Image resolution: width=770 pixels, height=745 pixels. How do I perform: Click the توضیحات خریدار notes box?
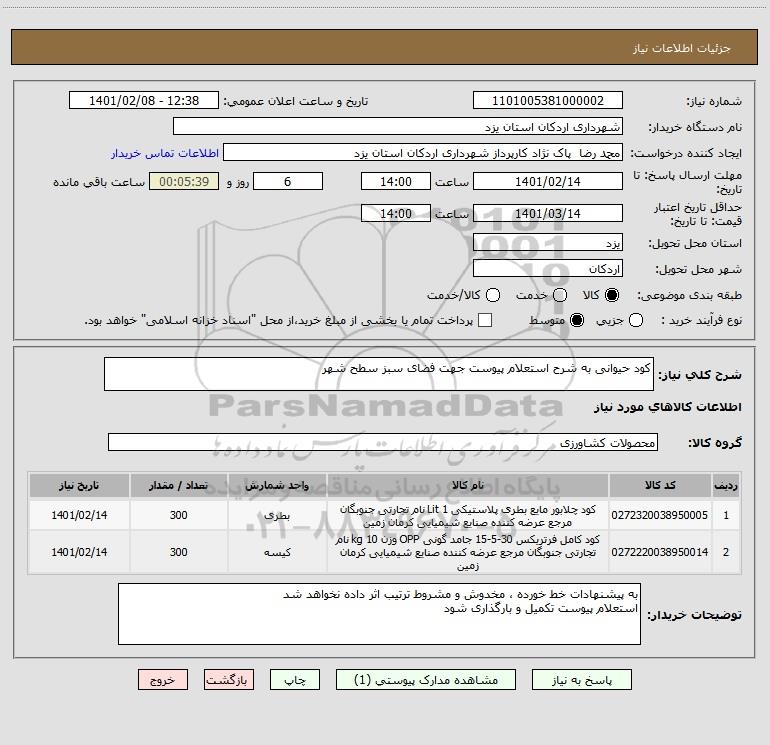point(379,614)
